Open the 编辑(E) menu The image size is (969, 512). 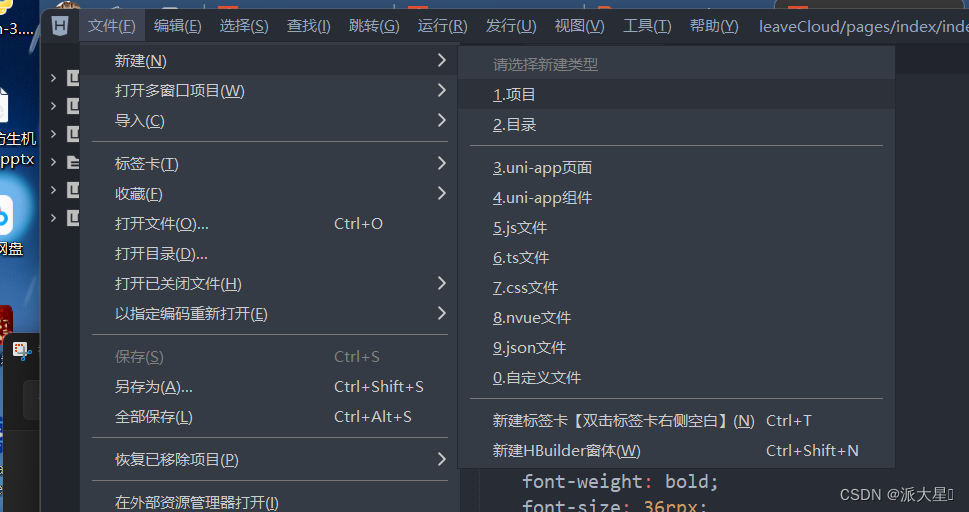[x=177, y=26]
